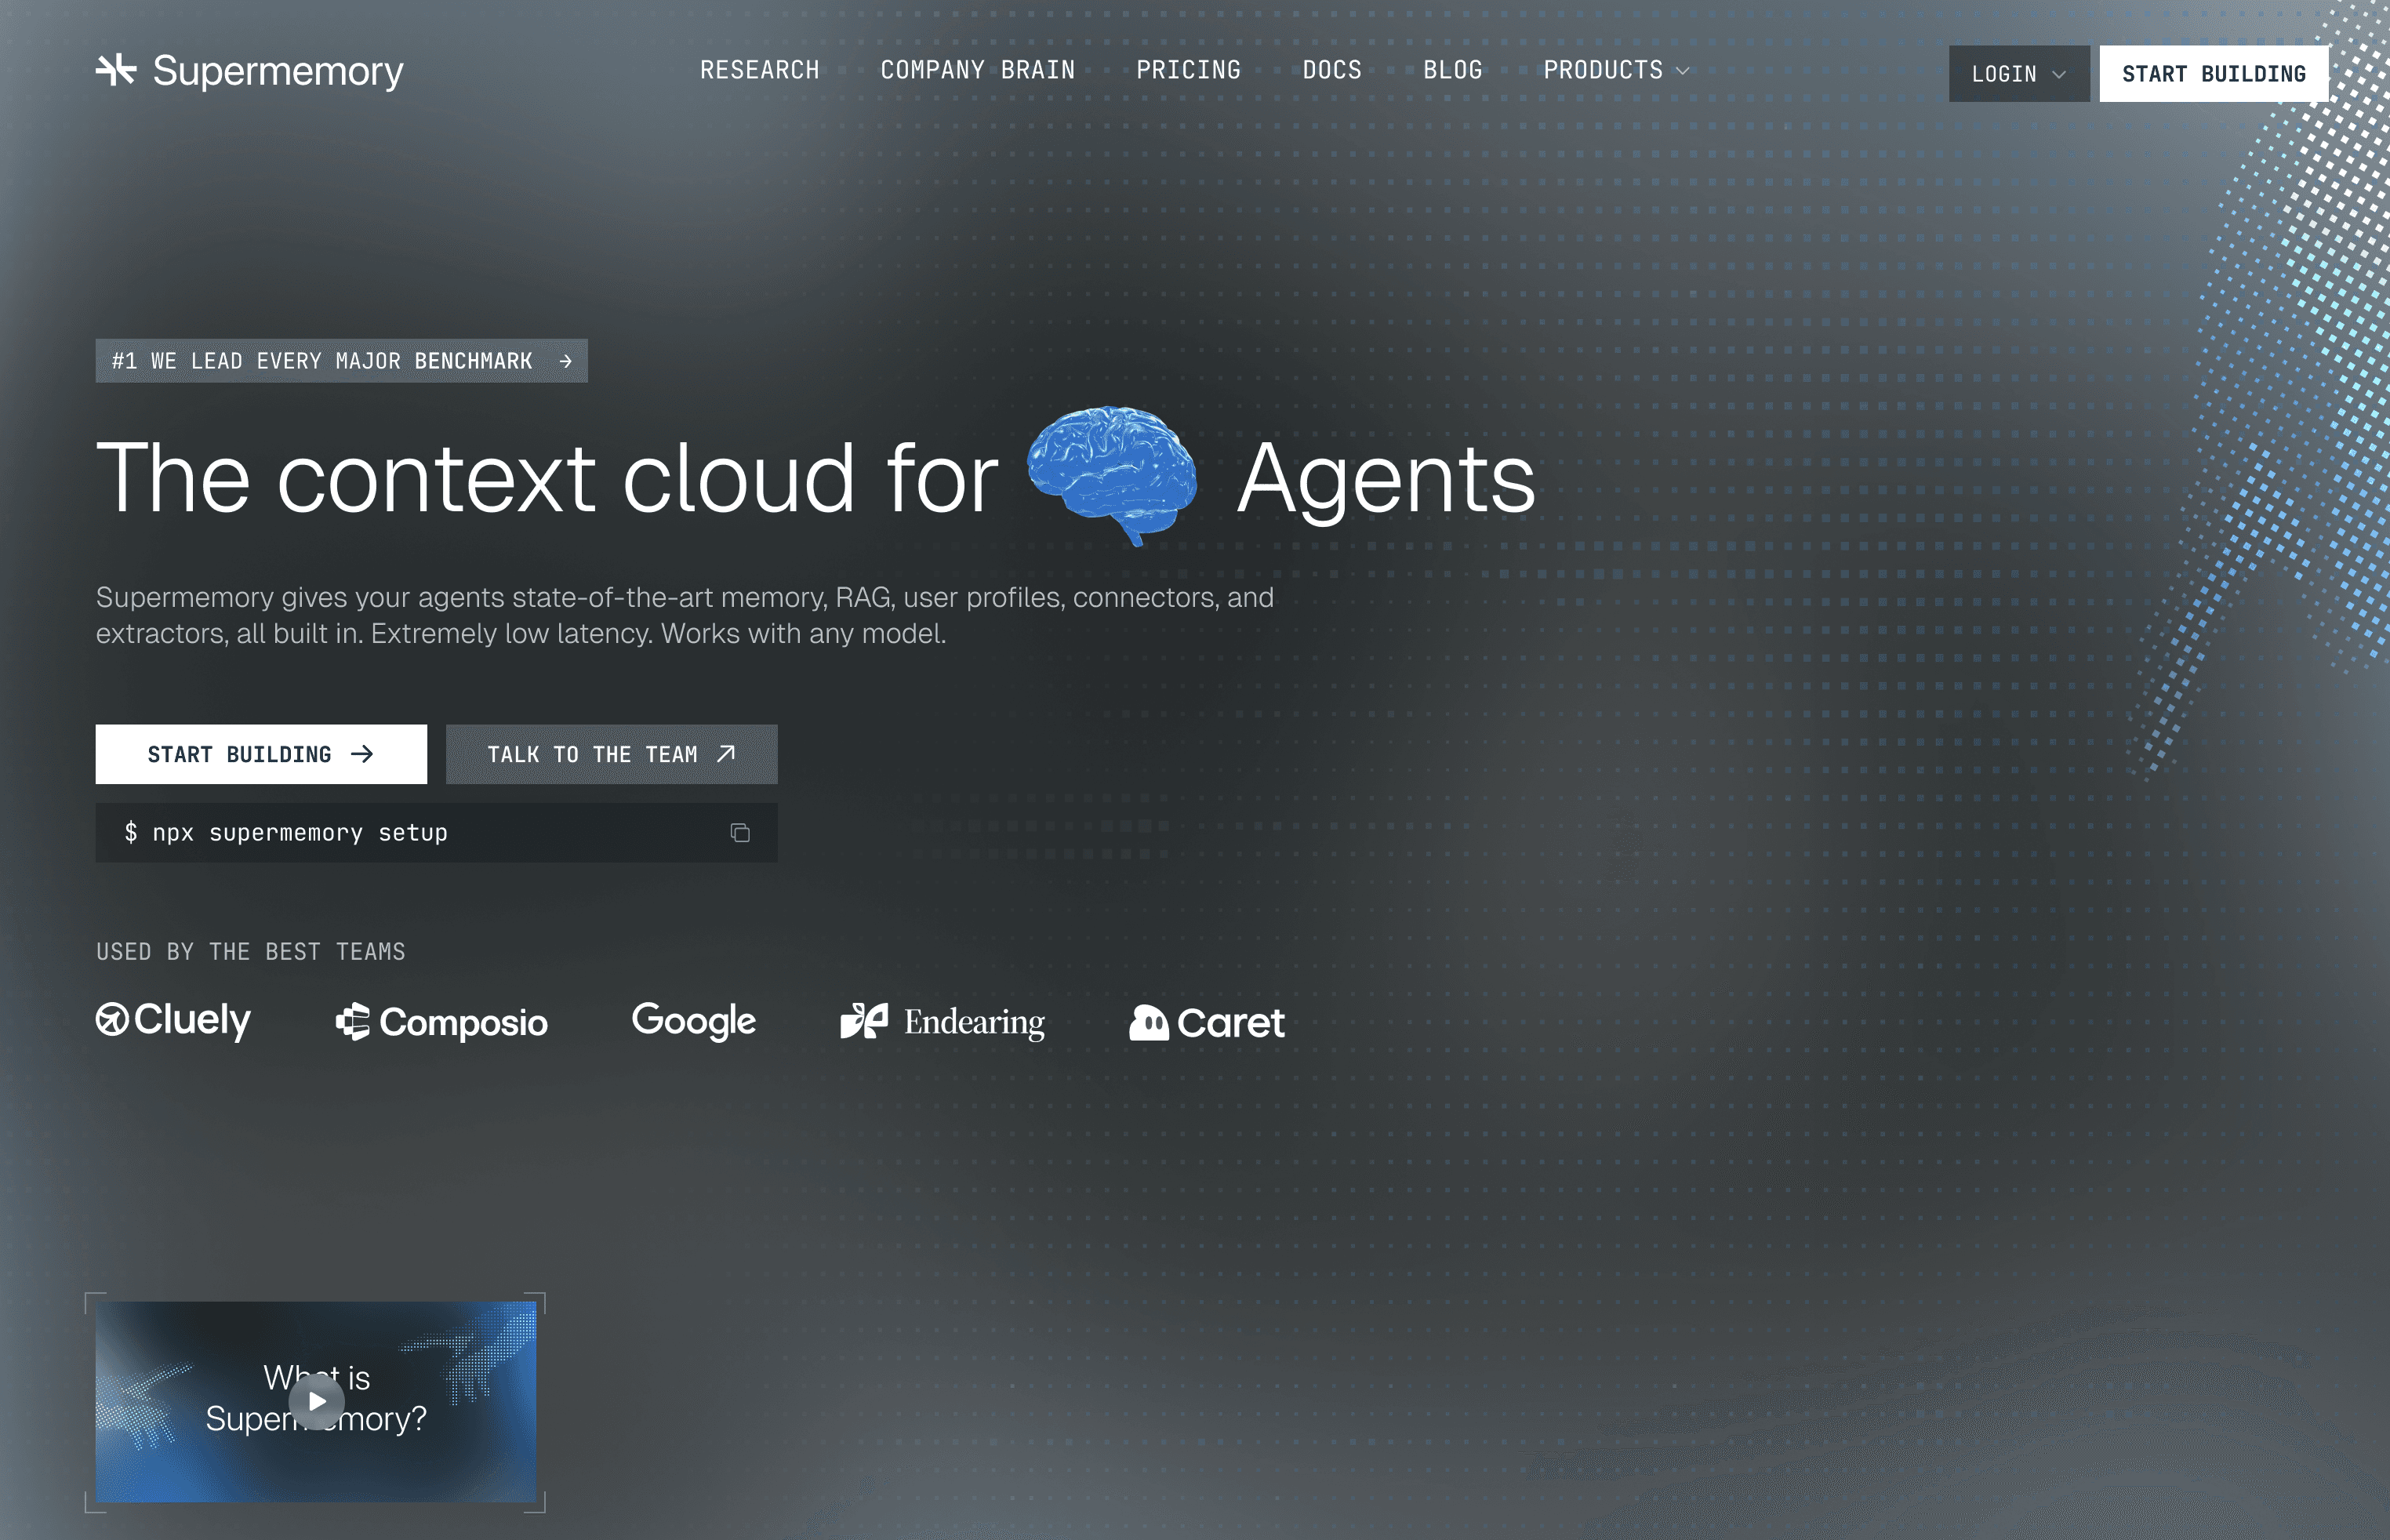The image size is (2390, 1540).
Task: Click the 'Used by the best teams' label
Action: point(251,952)
